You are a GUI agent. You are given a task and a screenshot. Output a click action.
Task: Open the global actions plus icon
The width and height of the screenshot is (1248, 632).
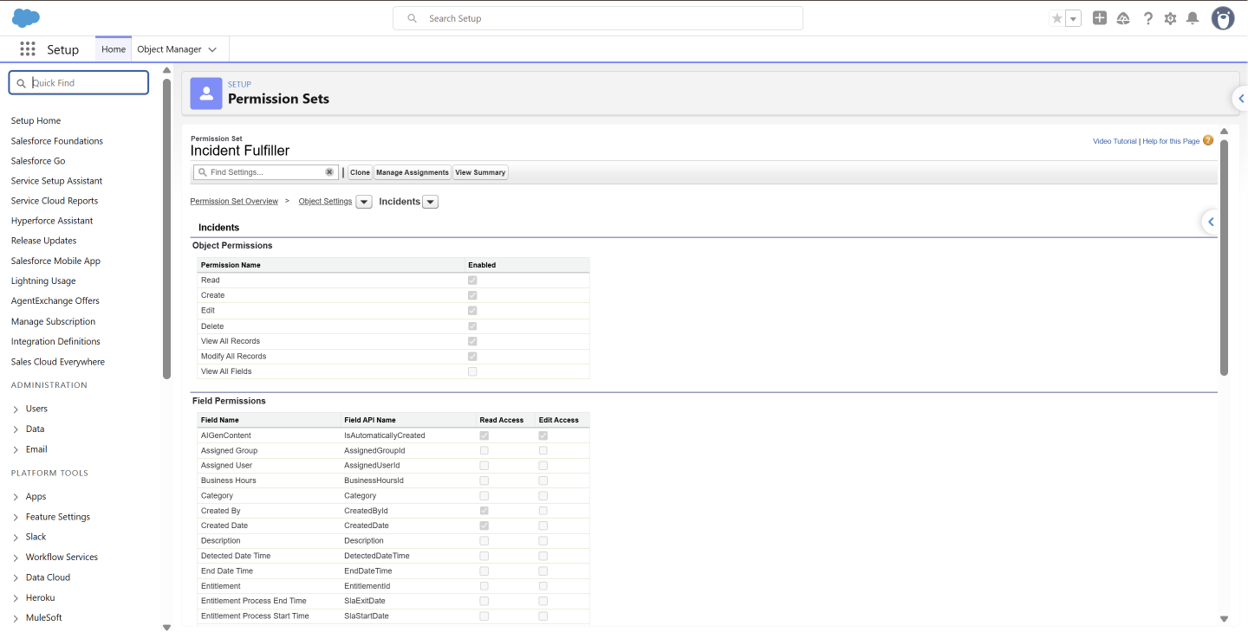(x=1100, y=18)
